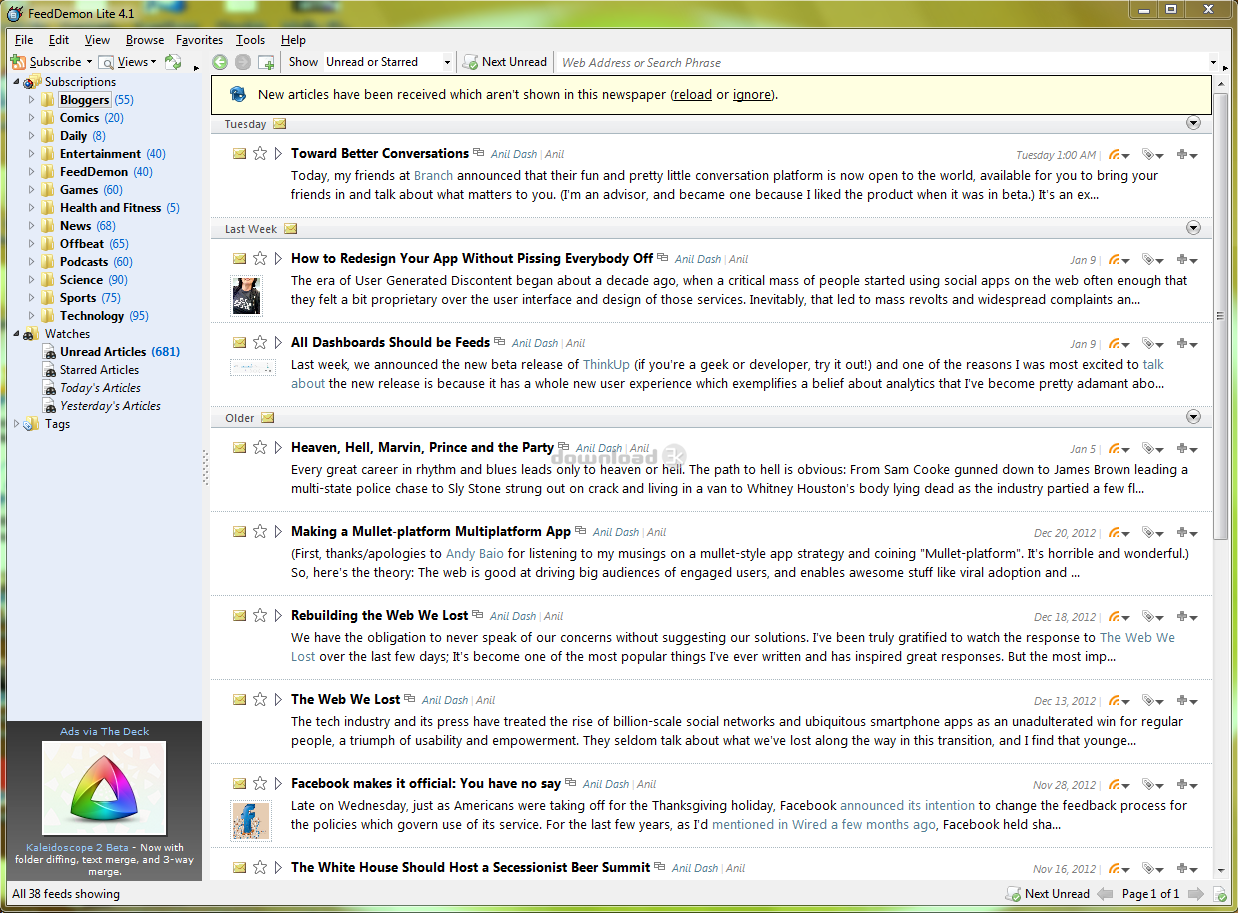
Task: Open feed menu for White House Beer Summit article
Action: click(1119, 869)
